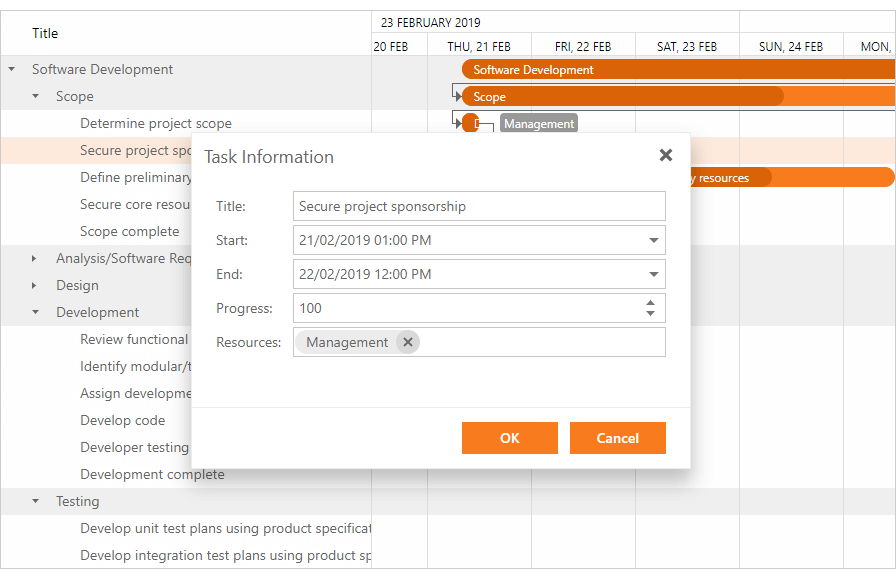Viewport: 896px width, 579px height.
Task: Collapse the Development node
Action: click(x=34, y=312)
